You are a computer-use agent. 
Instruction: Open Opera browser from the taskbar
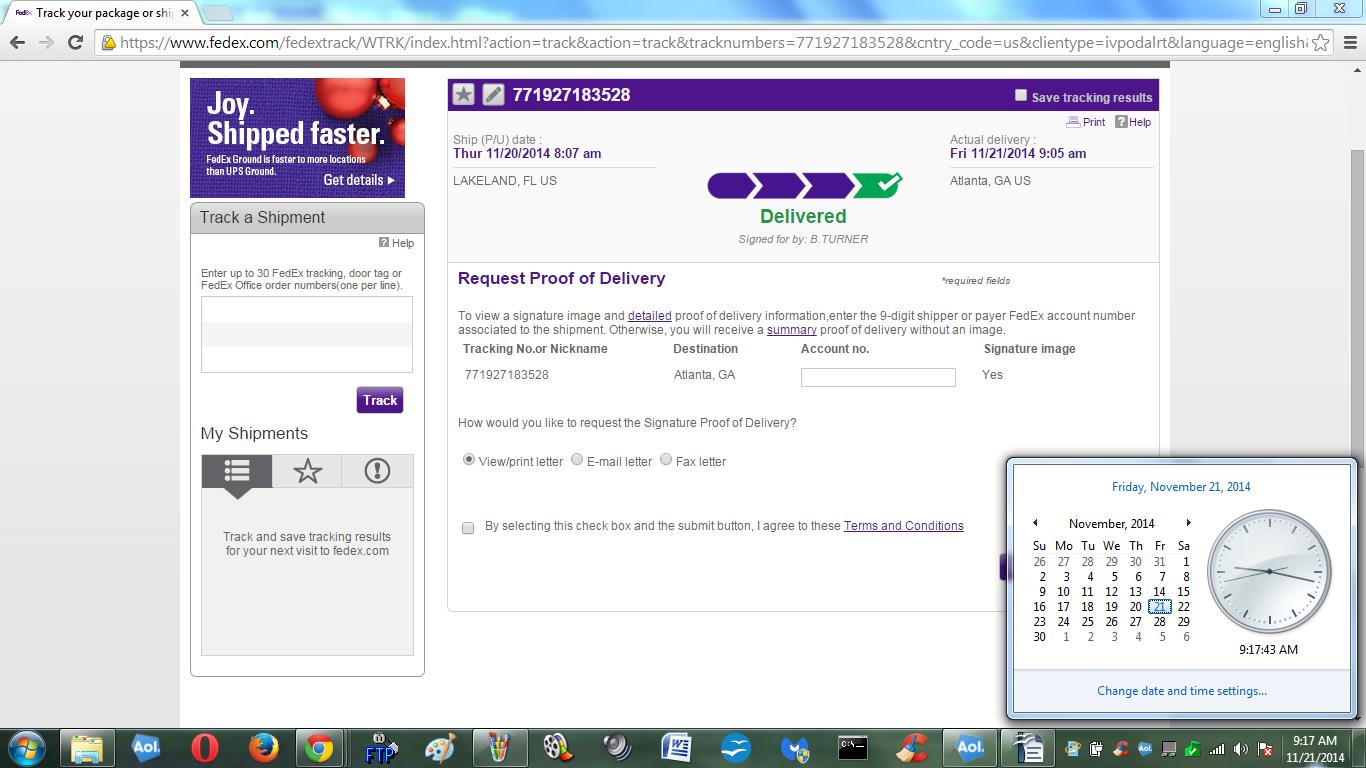205,748
